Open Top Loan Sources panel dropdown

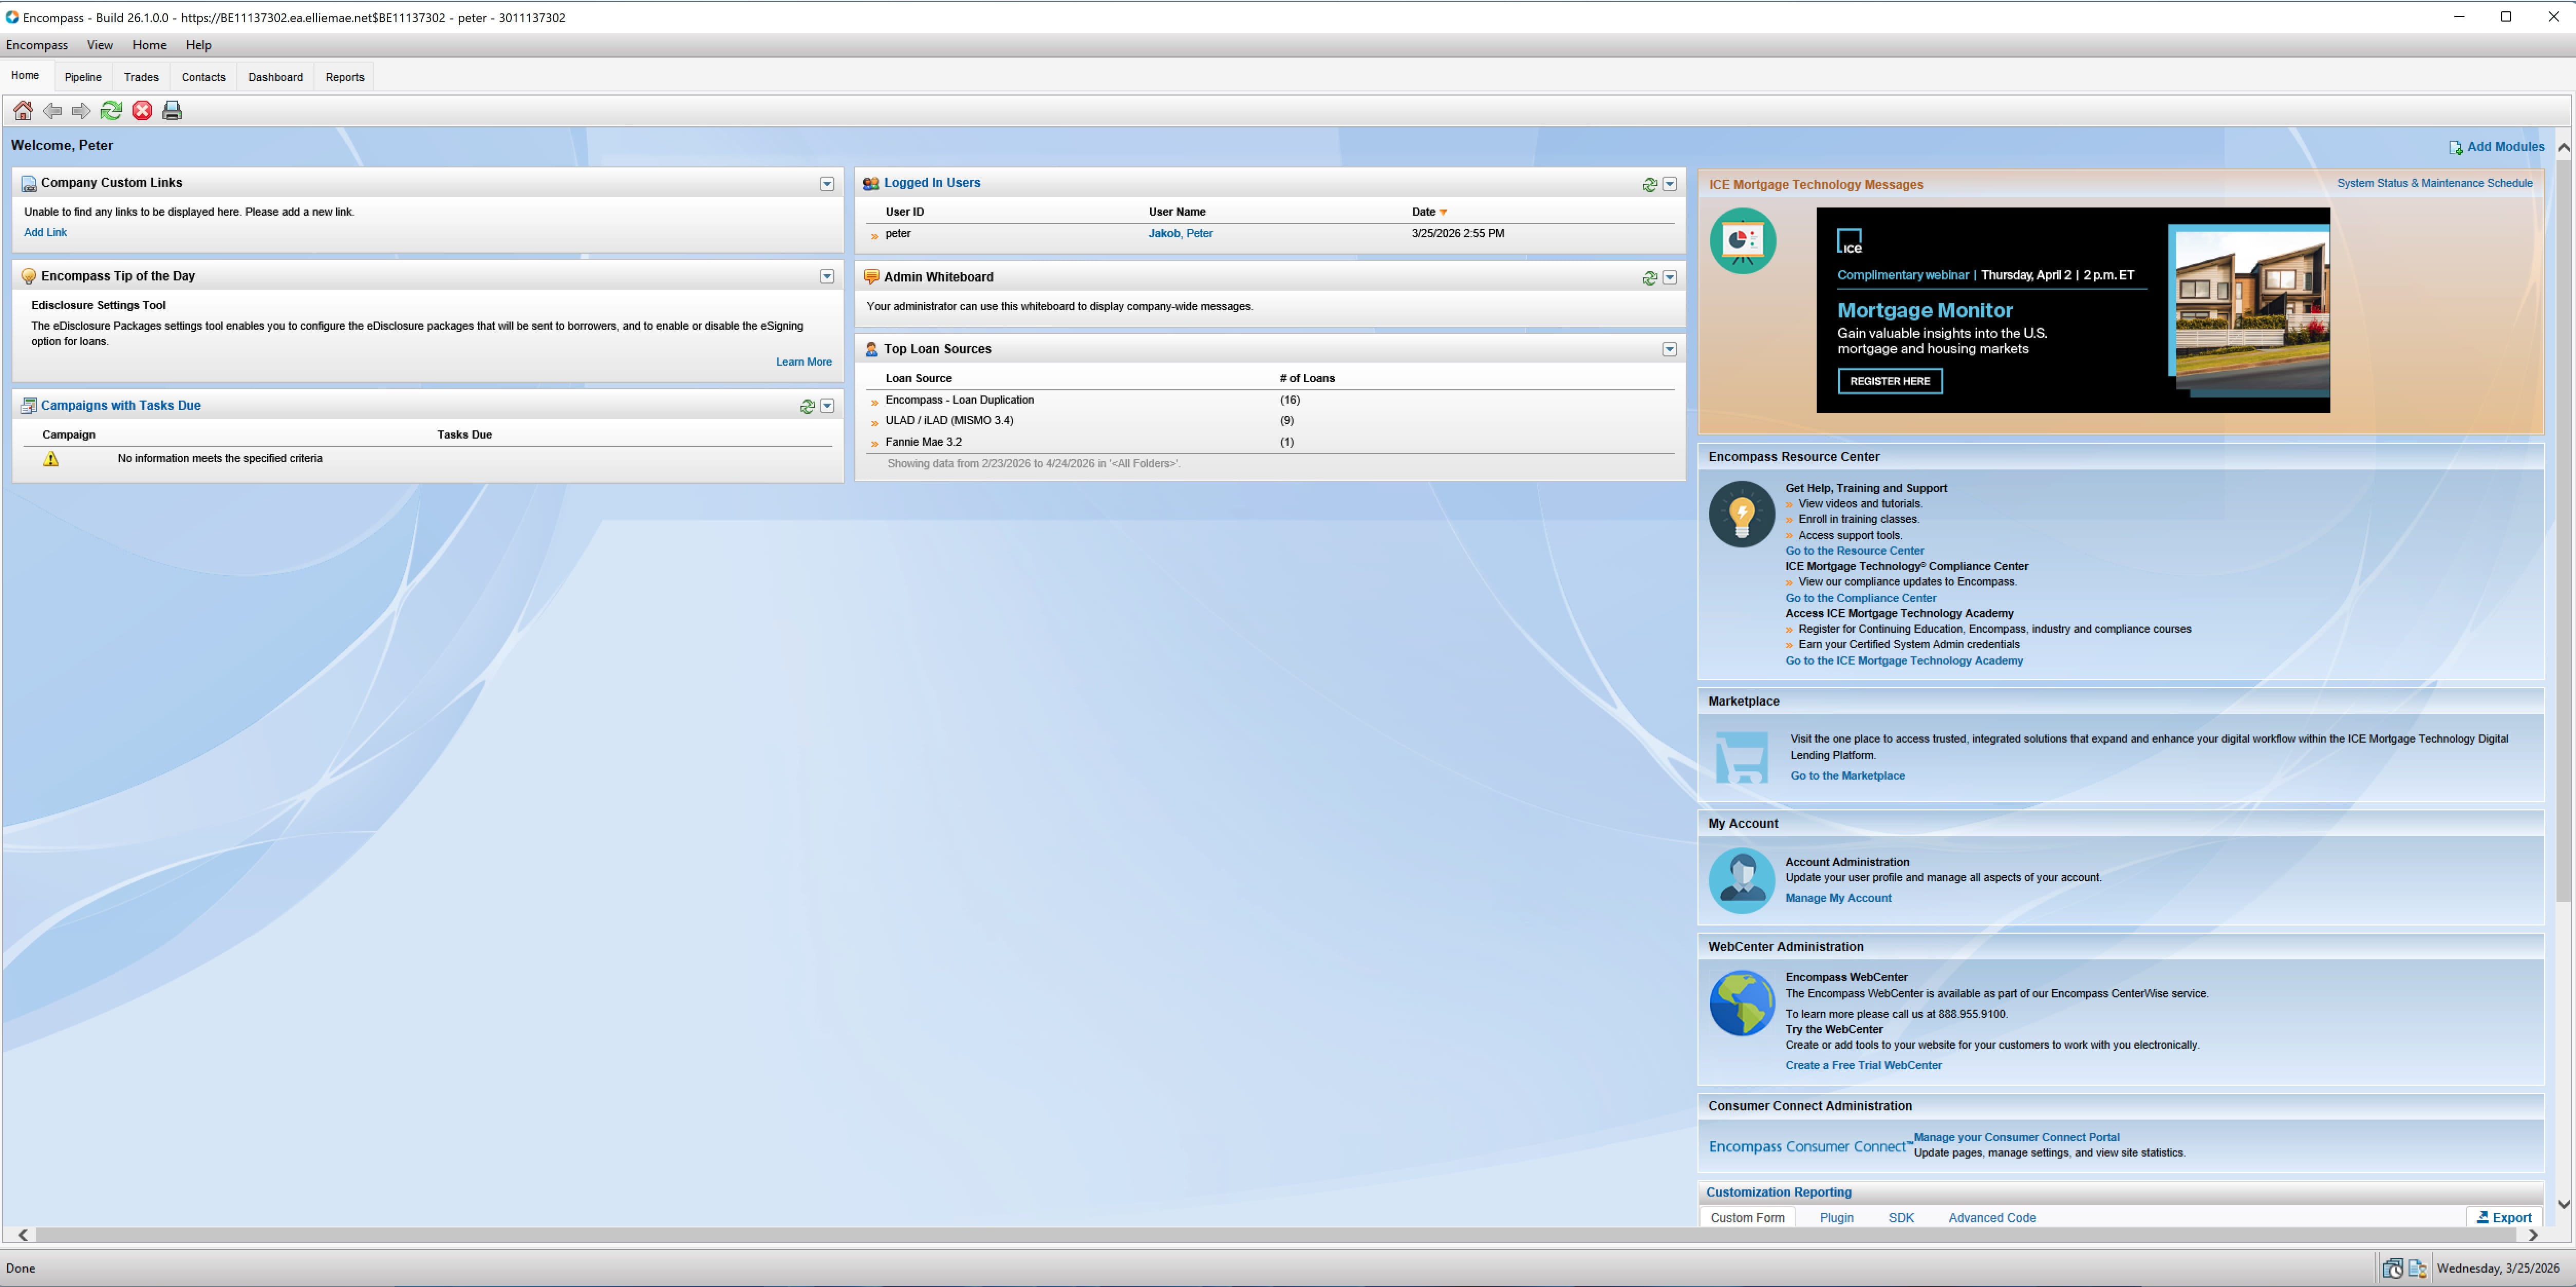coord(1669,349)
